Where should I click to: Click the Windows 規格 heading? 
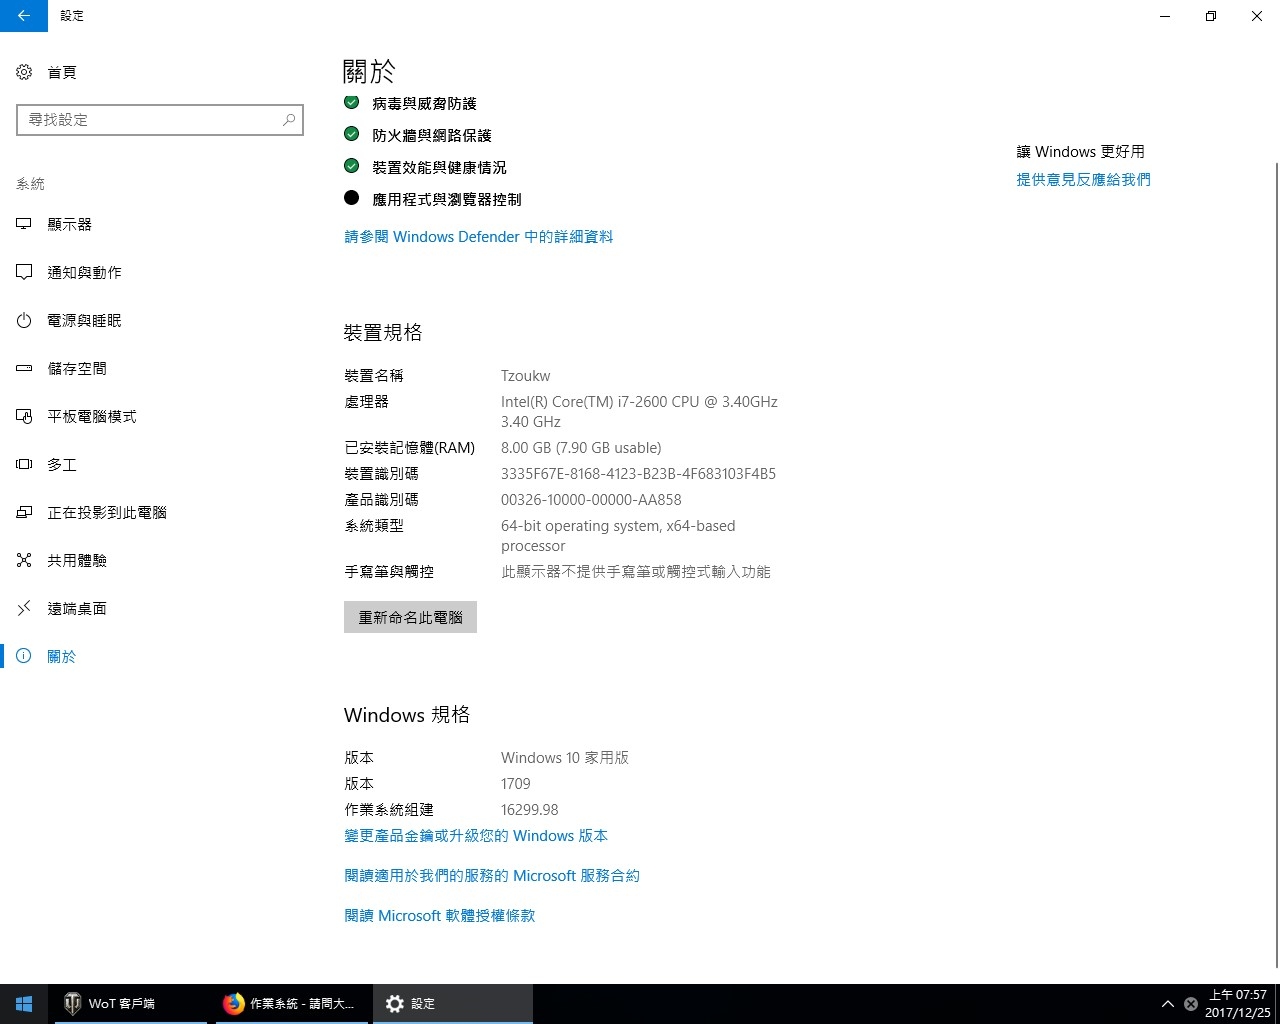[407, 715]
